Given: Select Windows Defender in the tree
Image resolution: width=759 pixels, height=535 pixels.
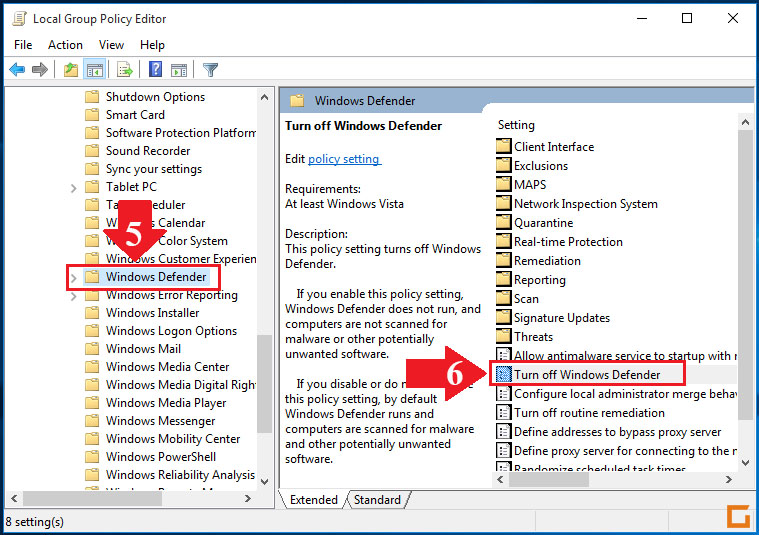Looking at the screenshot, I should coord(146,277).
